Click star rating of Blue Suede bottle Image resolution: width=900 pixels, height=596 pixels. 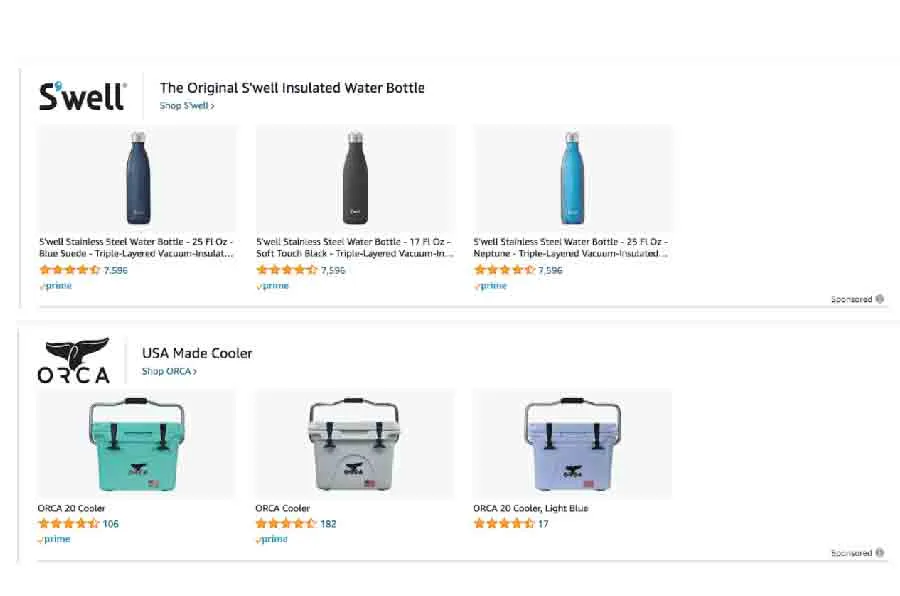coord(69,270)
